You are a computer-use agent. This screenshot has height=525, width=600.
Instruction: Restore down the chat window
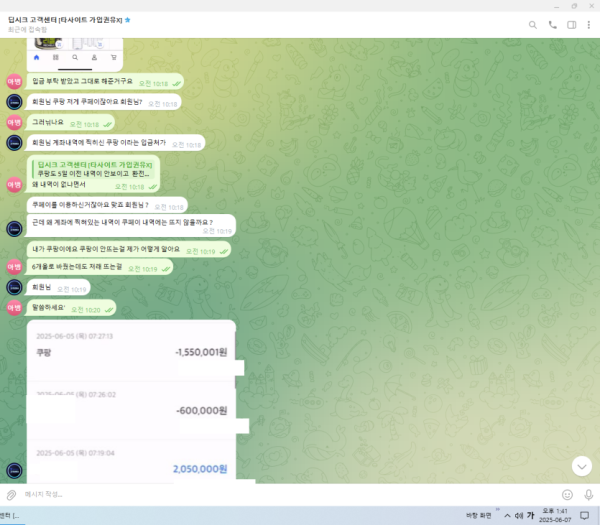(574, 6)
